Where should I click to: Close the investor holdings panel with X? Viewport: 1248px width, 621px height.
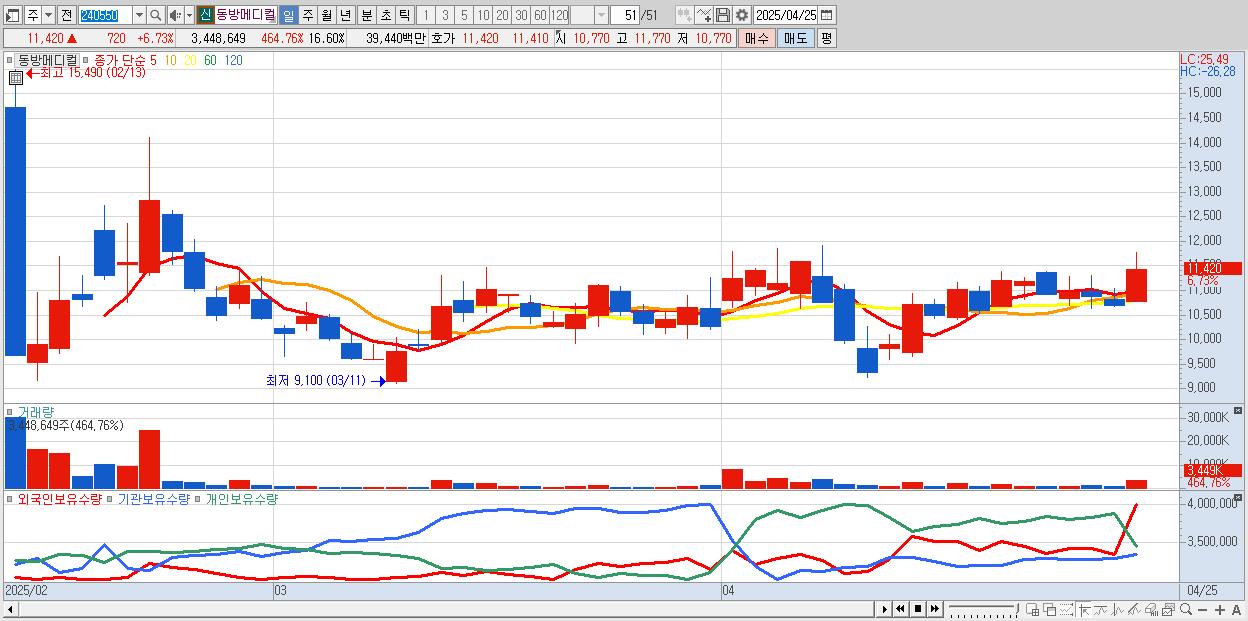[1238, 497]
